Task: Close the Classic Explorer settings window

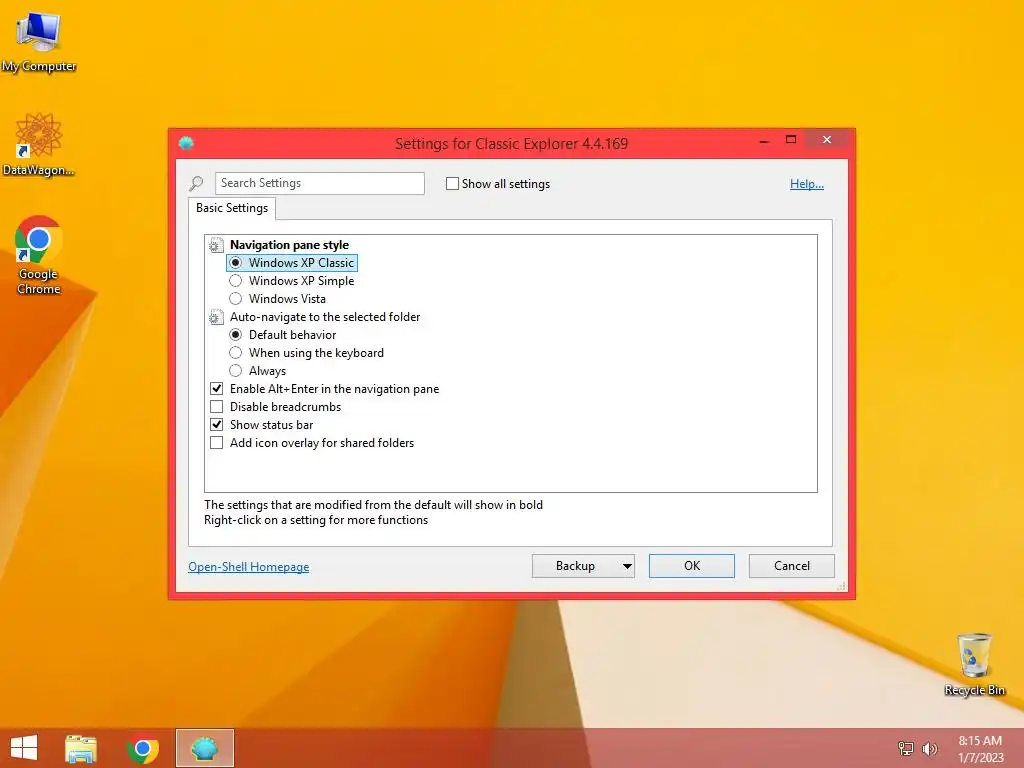Action: point(827,140)
